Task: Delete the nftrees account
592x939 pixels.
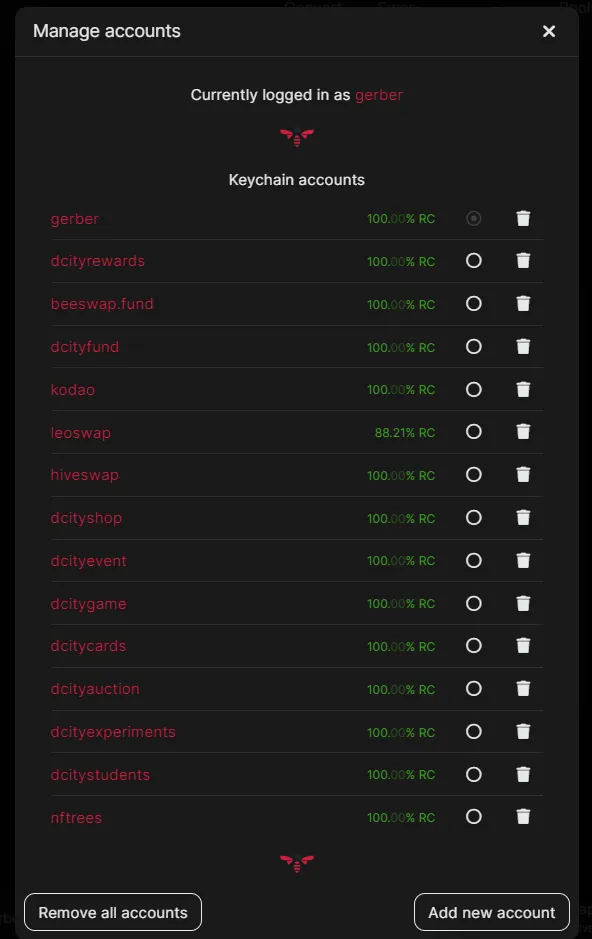Action: 523,817
